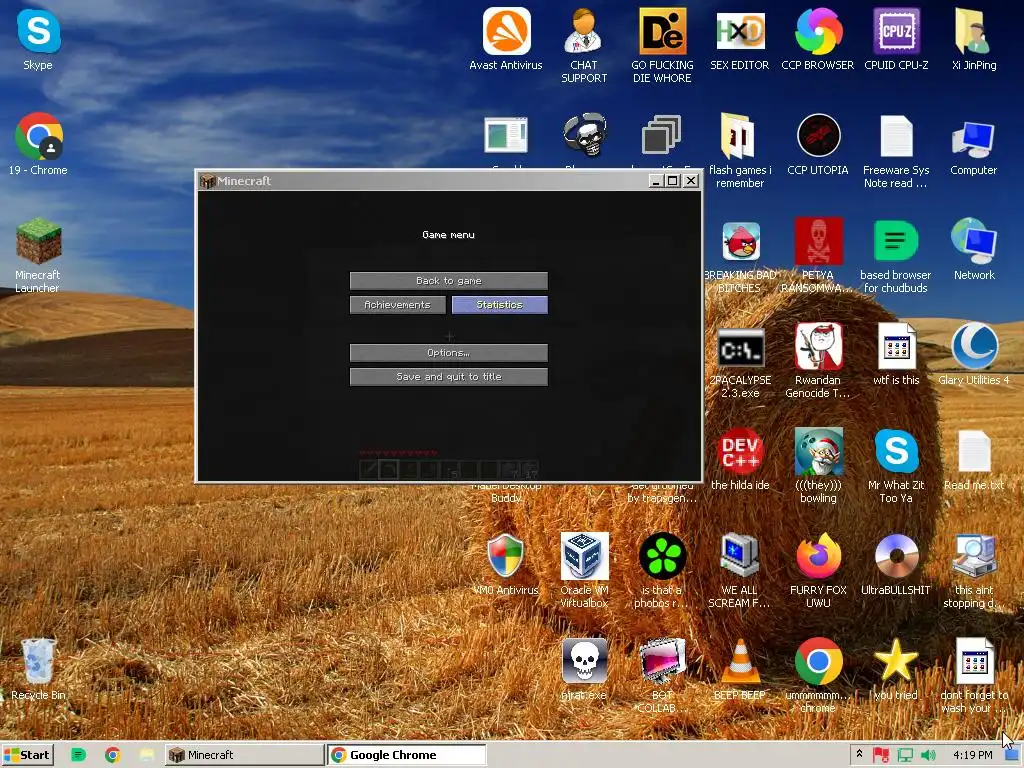Switch to Minecraft taskbar button
The width and height of the screenshot is (1024, 768).
pos(244,755)
